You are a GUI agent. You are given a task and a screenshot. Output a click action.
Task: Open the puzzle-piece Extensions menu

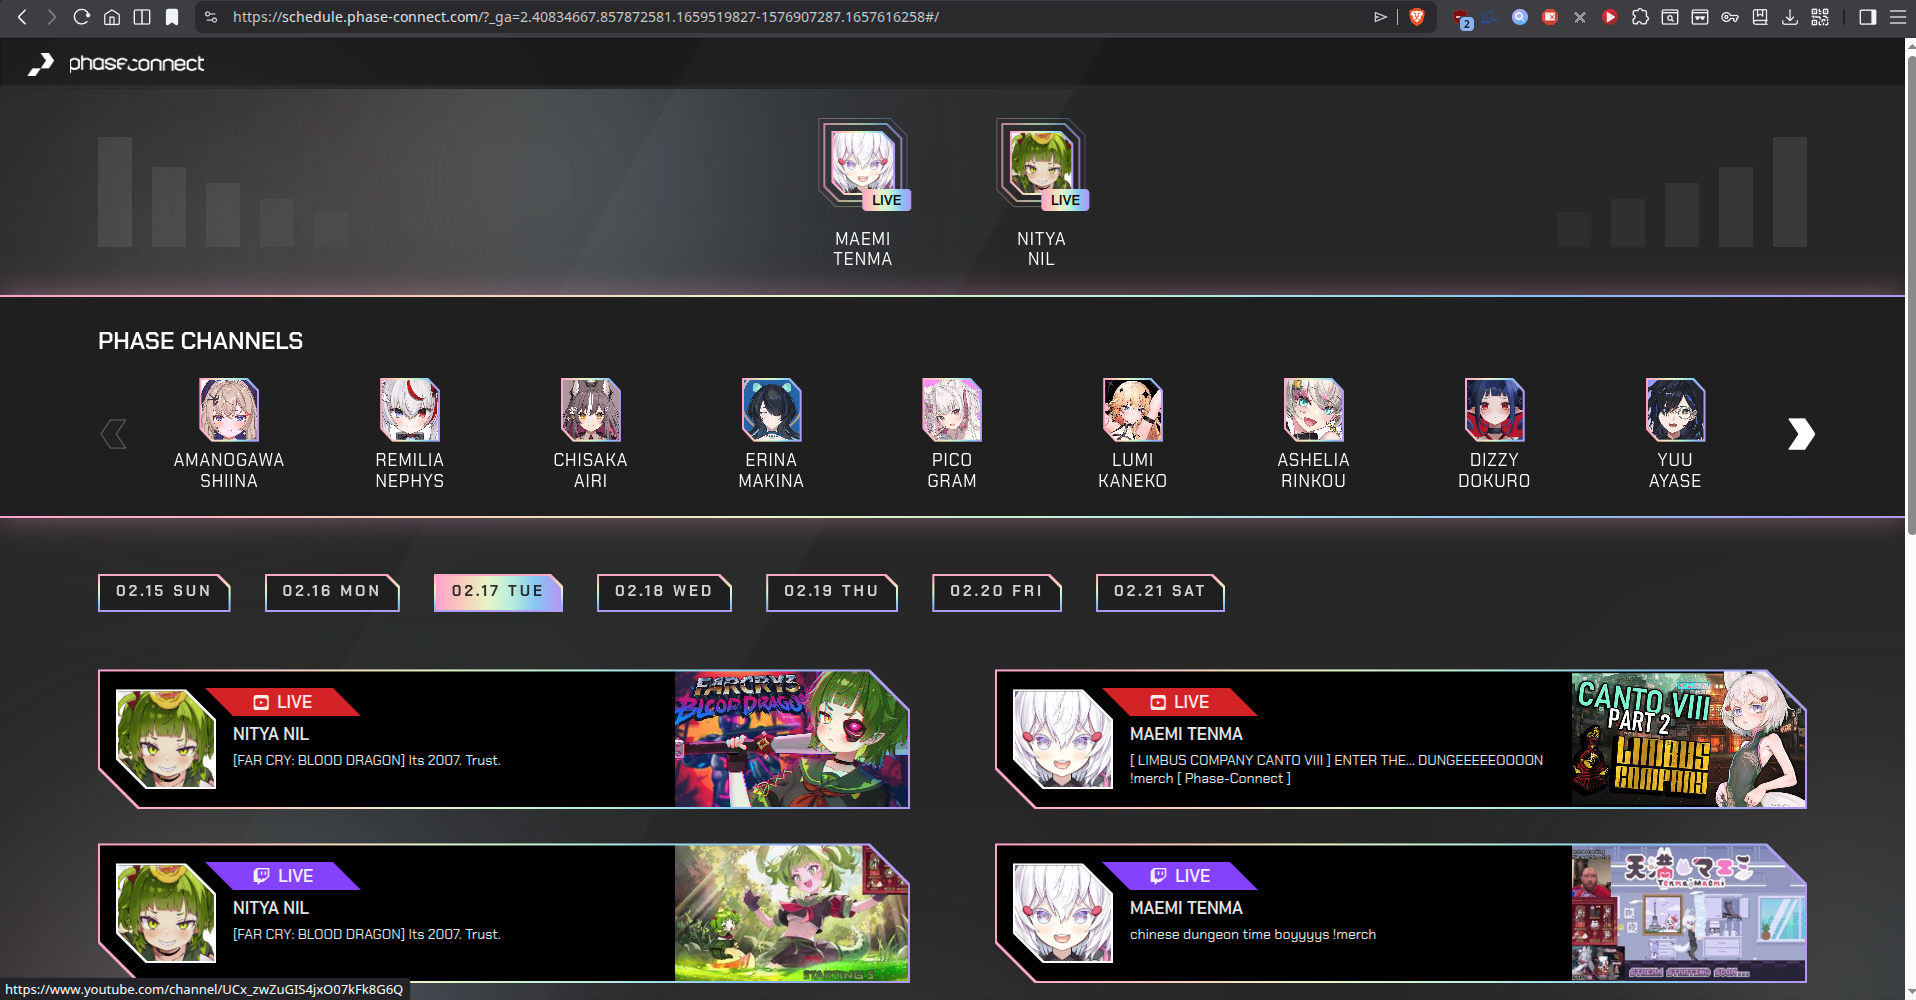pyautogui.click(x=1640, y=17)
